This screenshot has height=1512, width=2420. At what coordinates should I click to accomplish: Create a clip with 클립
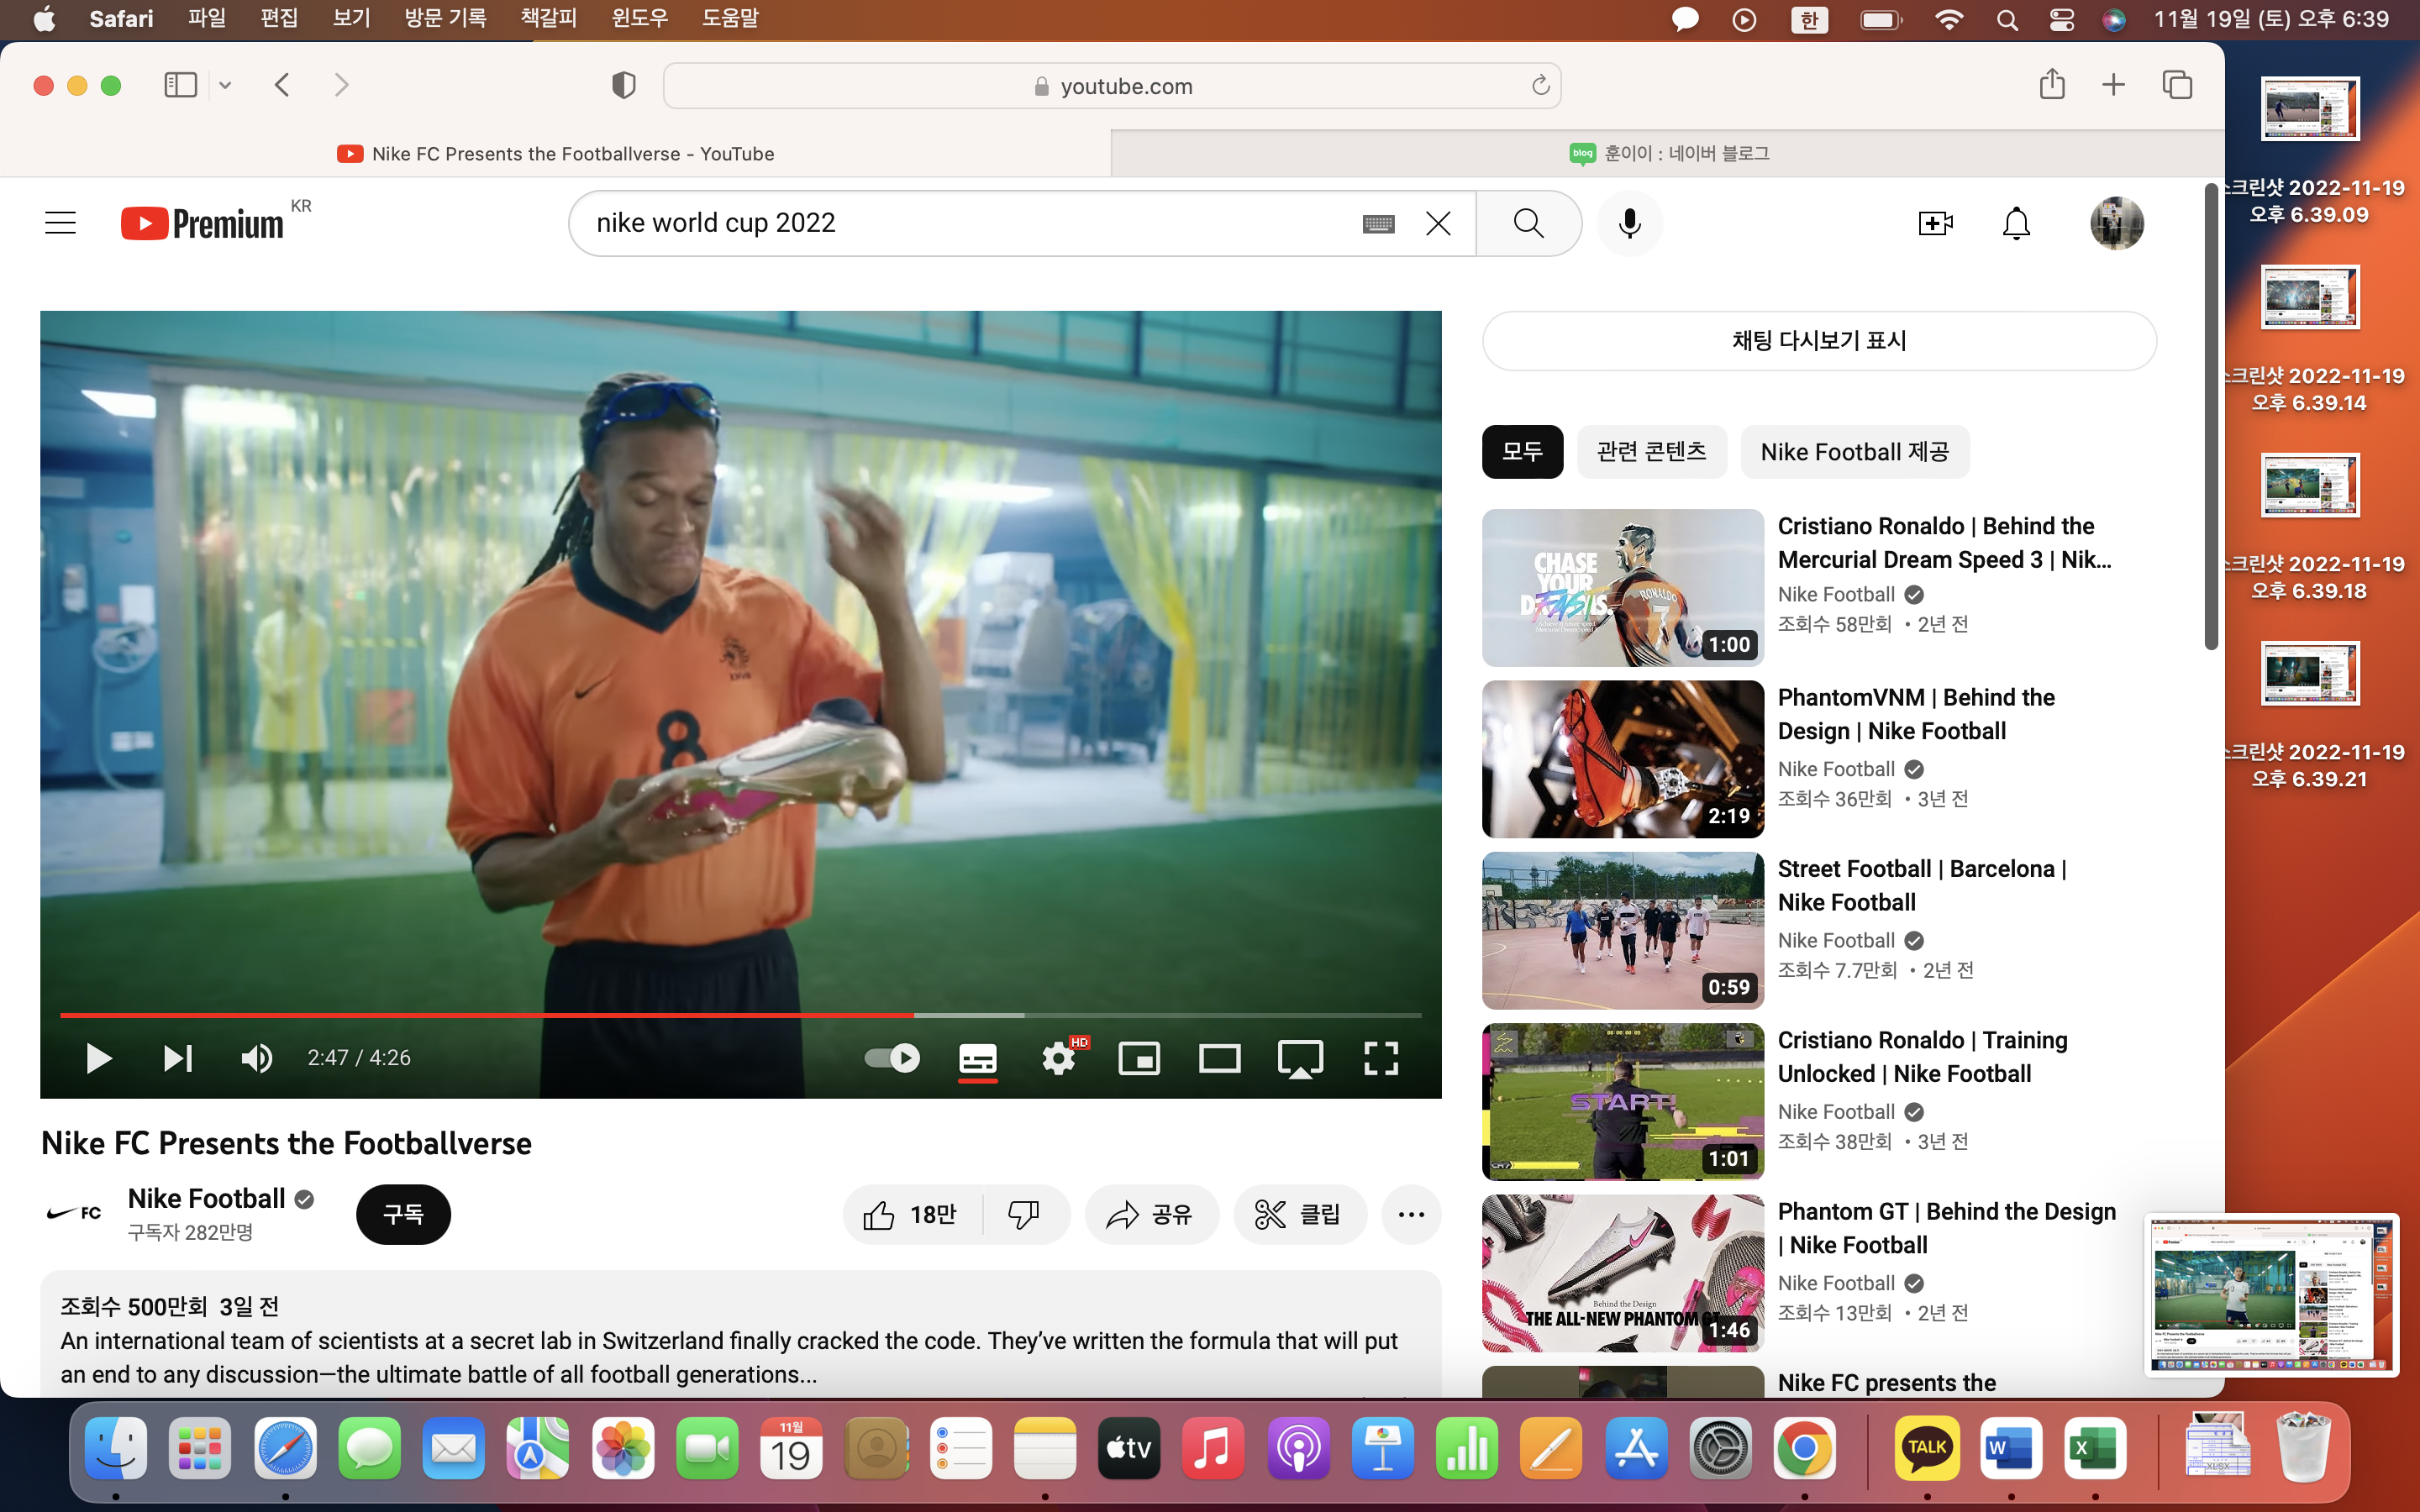[1299, 1215]
